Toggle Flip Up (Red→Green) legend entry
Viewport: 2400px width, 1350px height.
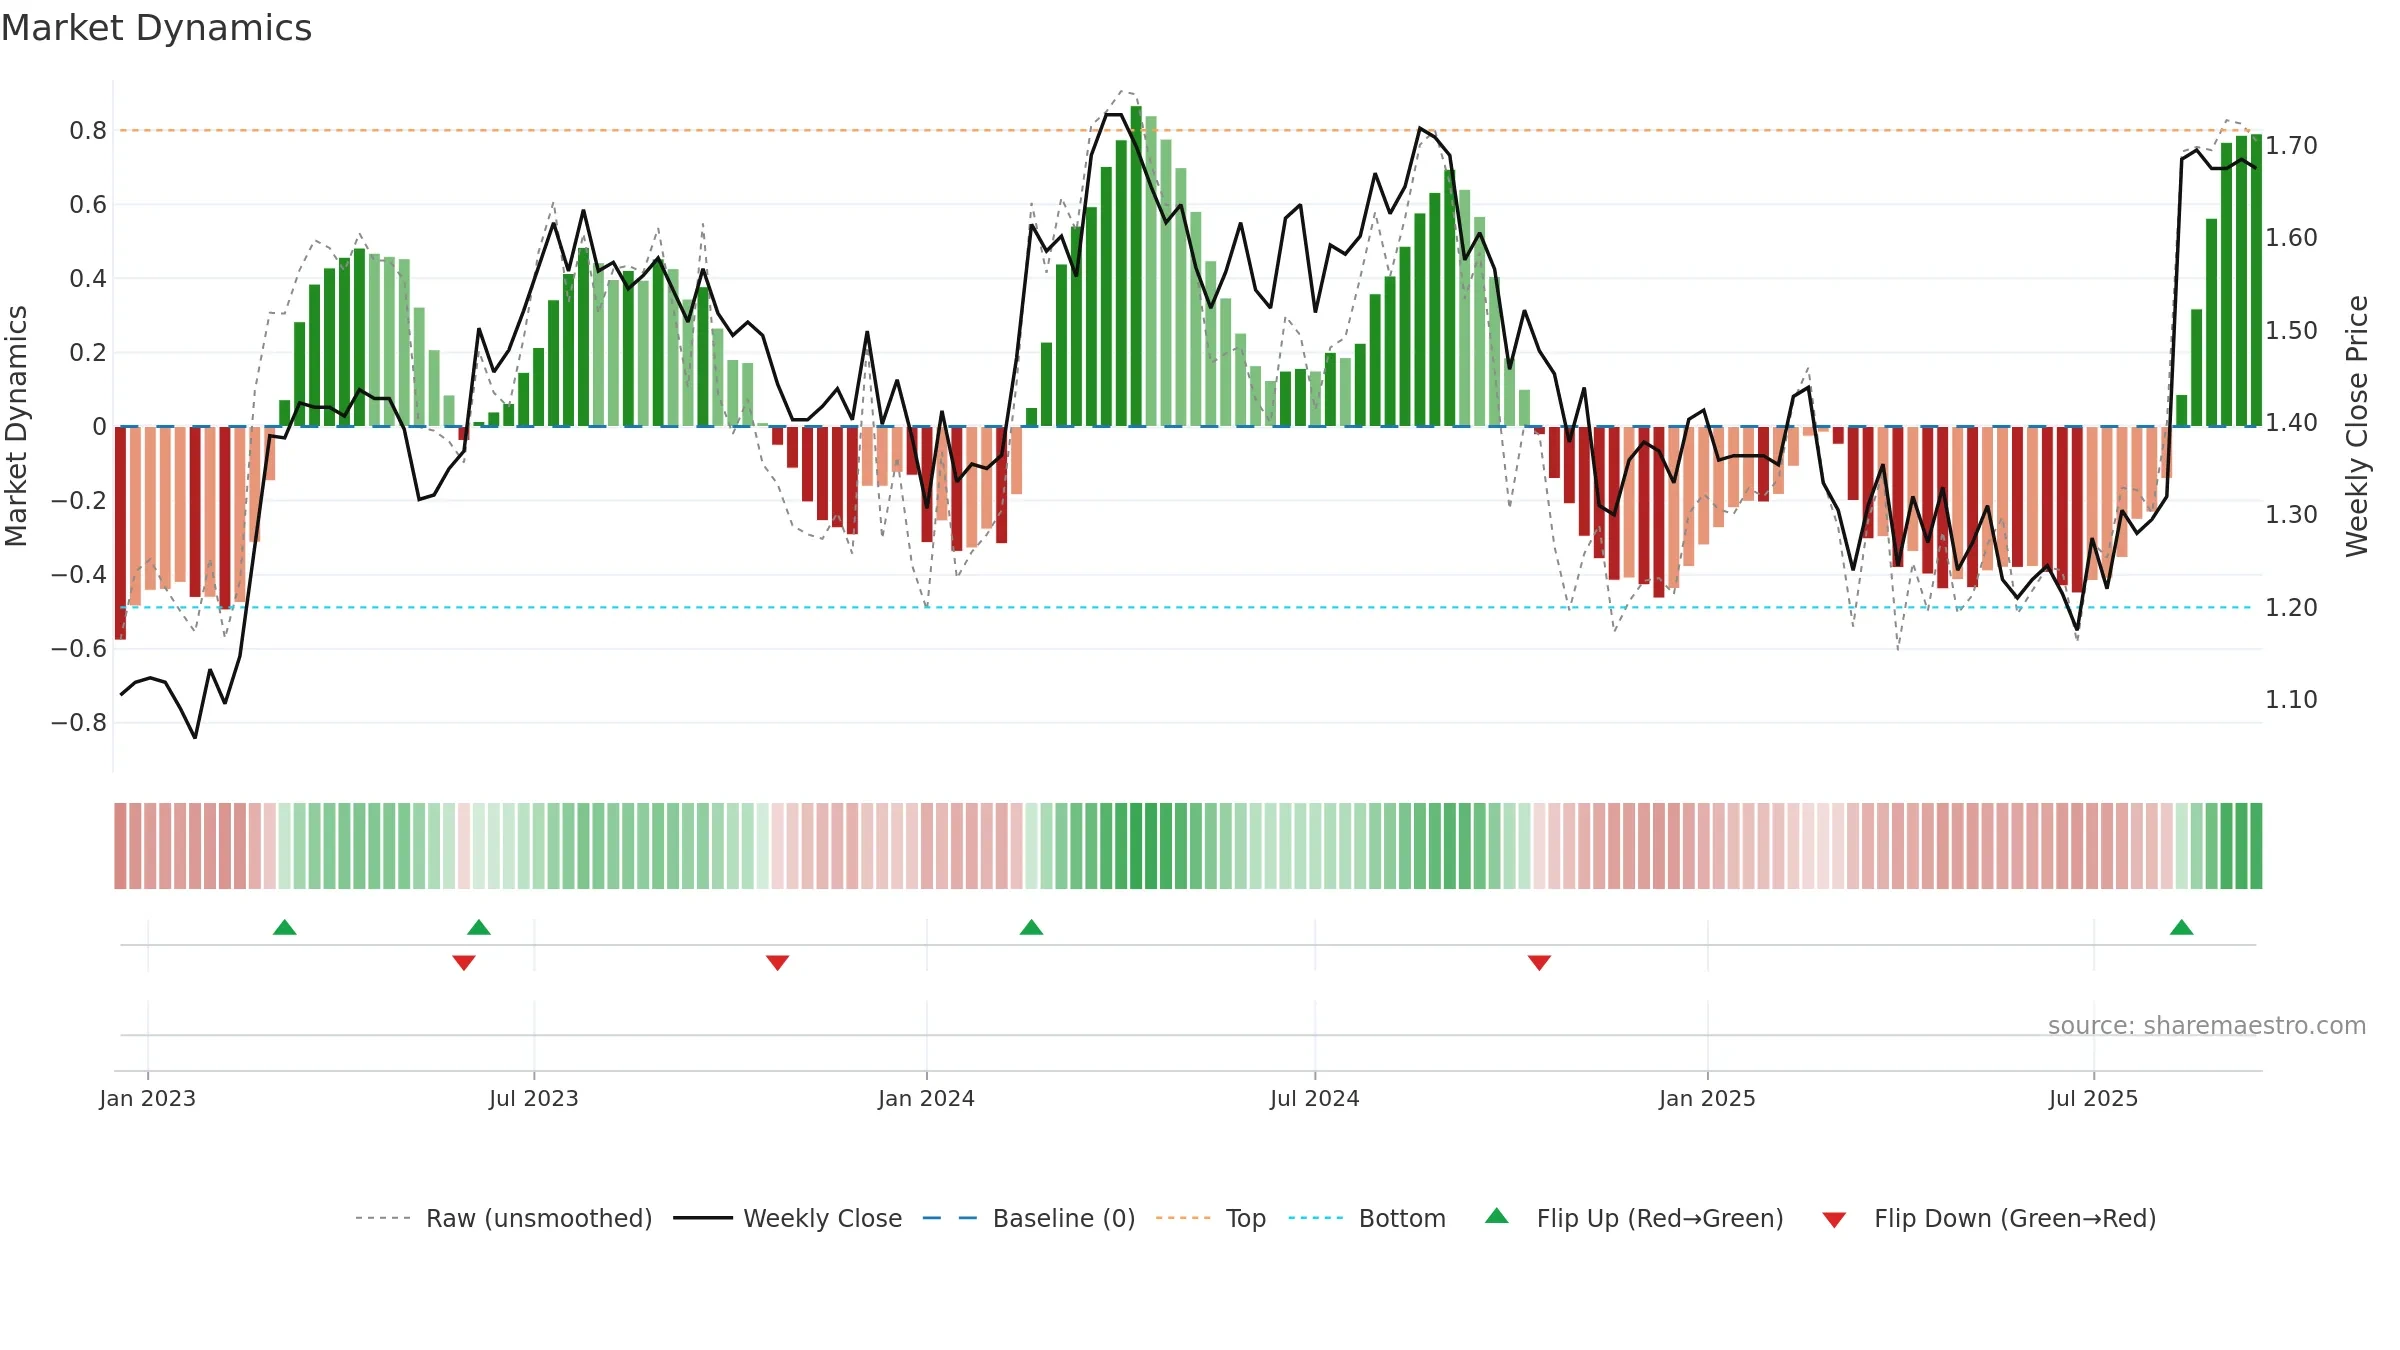[x=1635, y=1218]
